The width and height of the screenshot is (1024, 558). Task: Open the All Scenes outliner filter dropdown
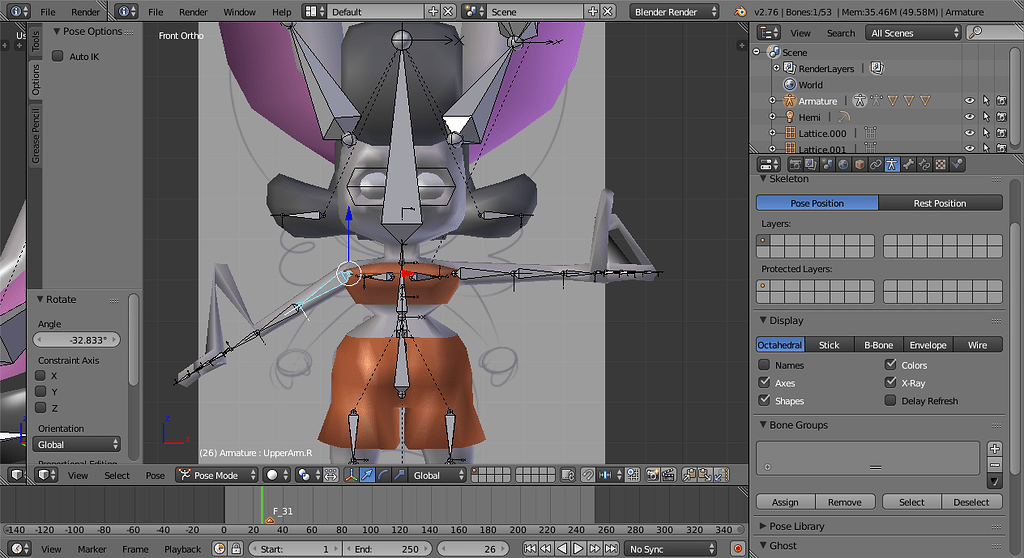914,33
